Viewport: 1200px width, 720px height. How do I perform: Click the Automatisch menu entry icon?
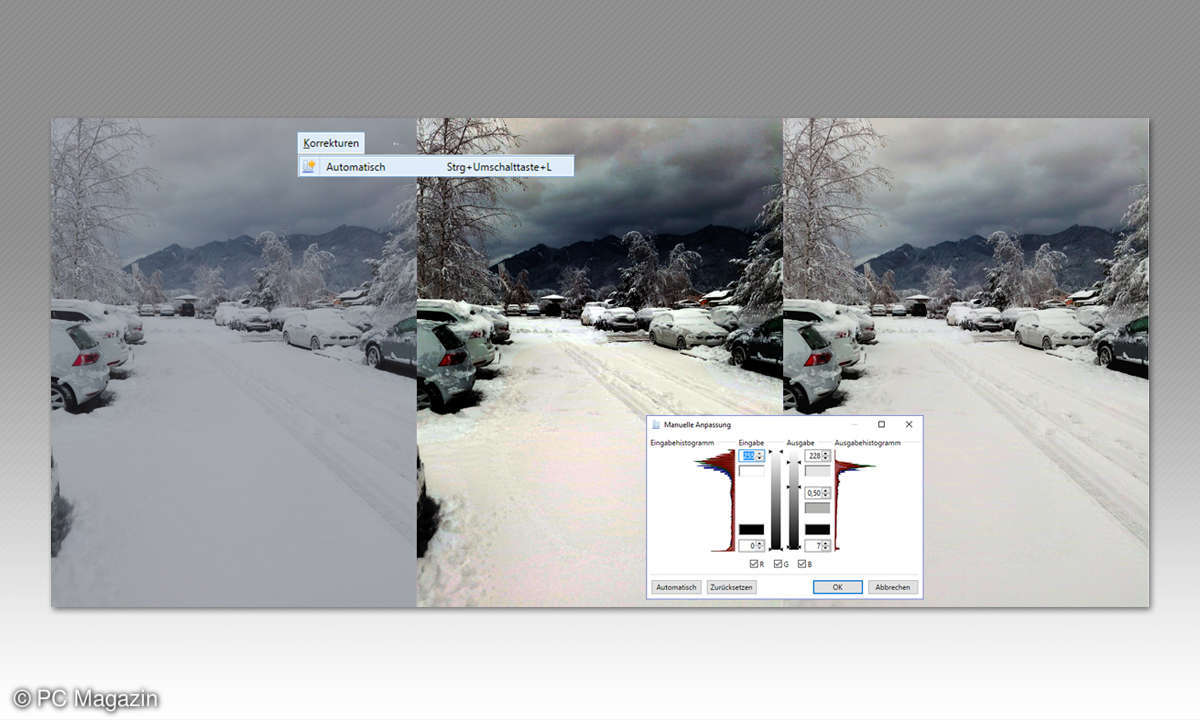(x=309, y=167)
